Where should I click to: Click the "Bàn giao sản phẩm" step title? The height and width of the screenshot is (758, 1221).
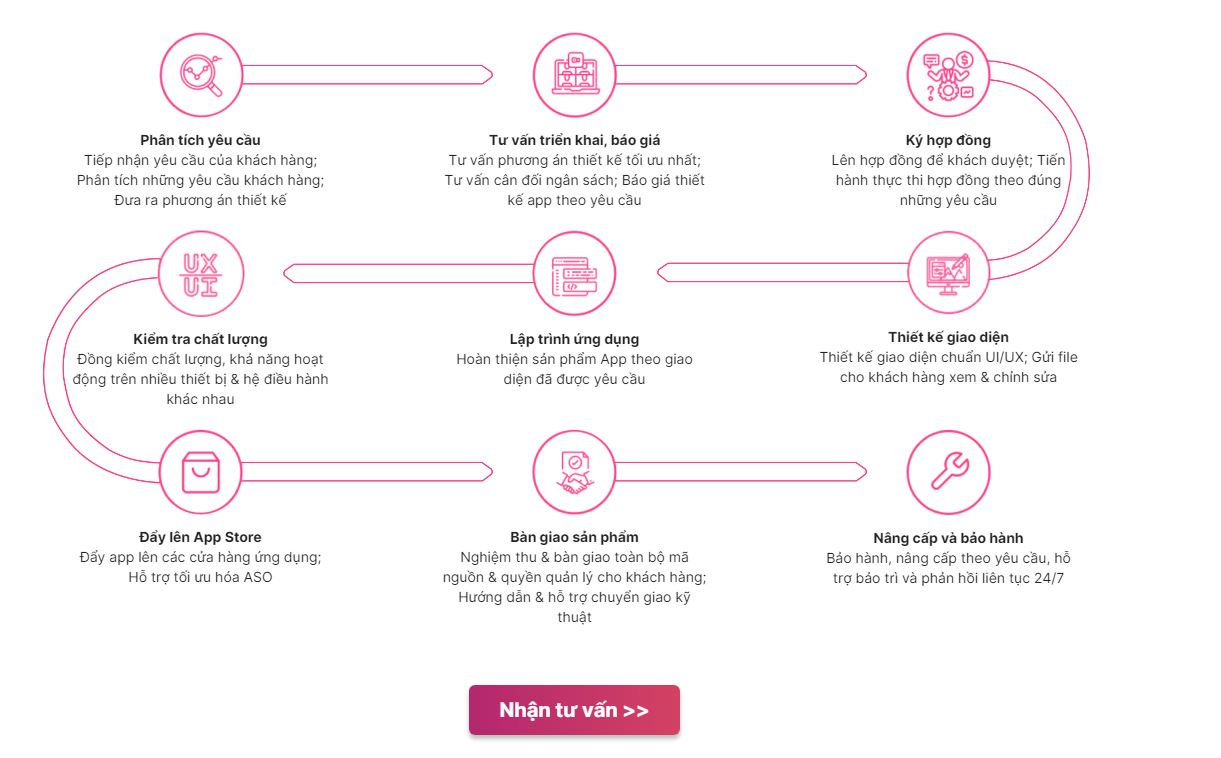(574, 537)
